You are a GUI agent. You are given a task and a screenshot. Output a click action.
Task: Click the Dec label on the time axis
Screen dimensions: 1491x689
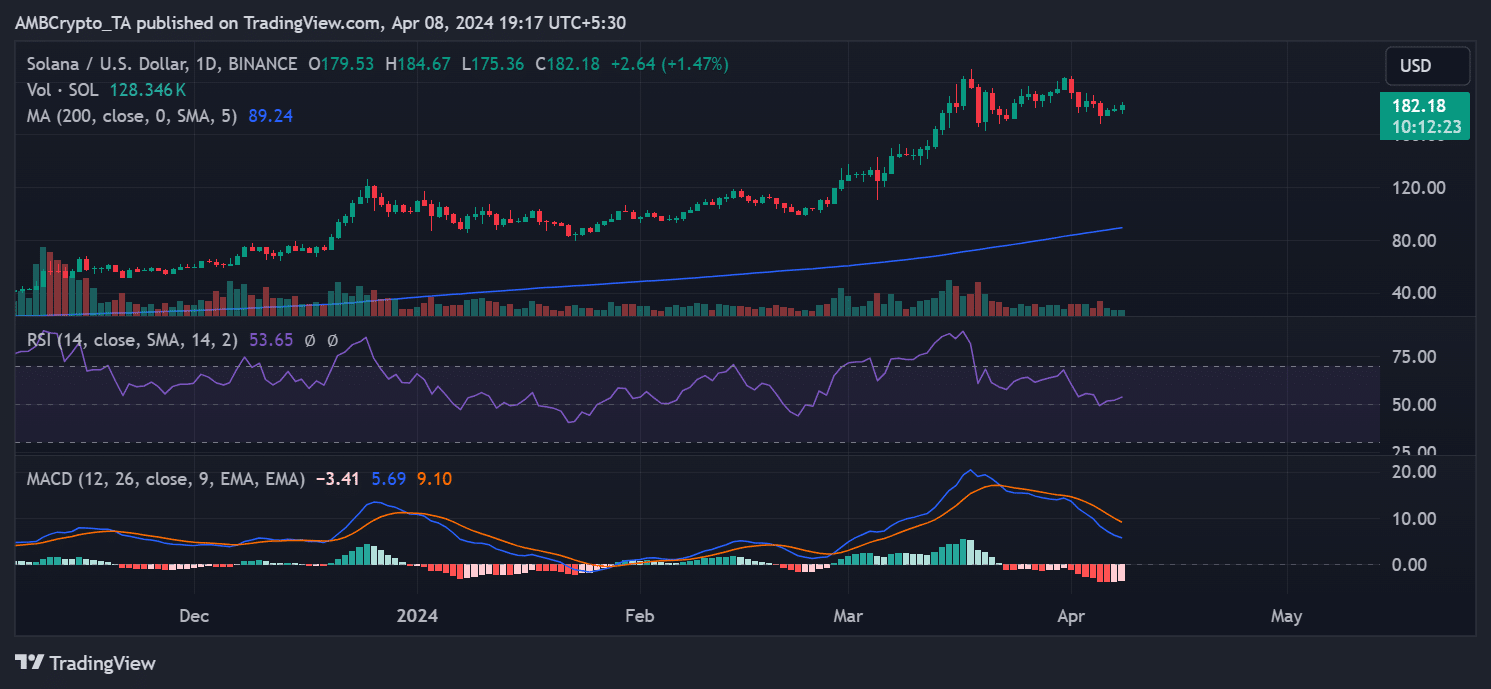(194, 616)
